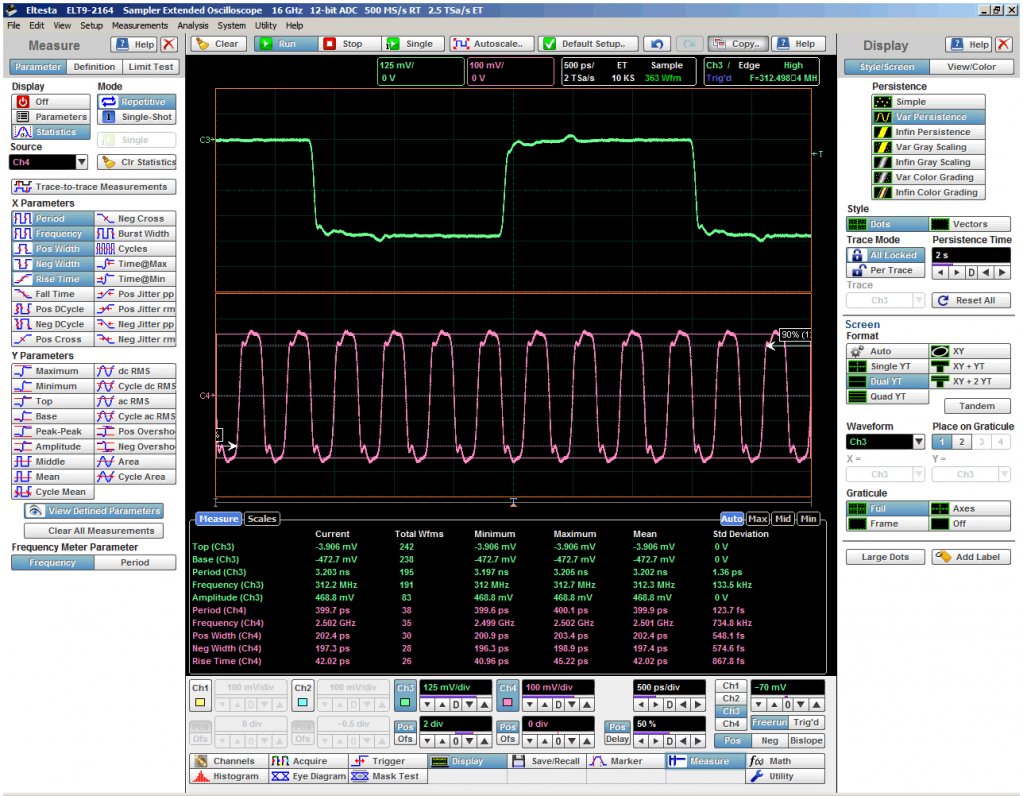1023x796 pixels.
Task: Select Single-Shot mode
Action: pyautogui.click(x=137, y=117)
